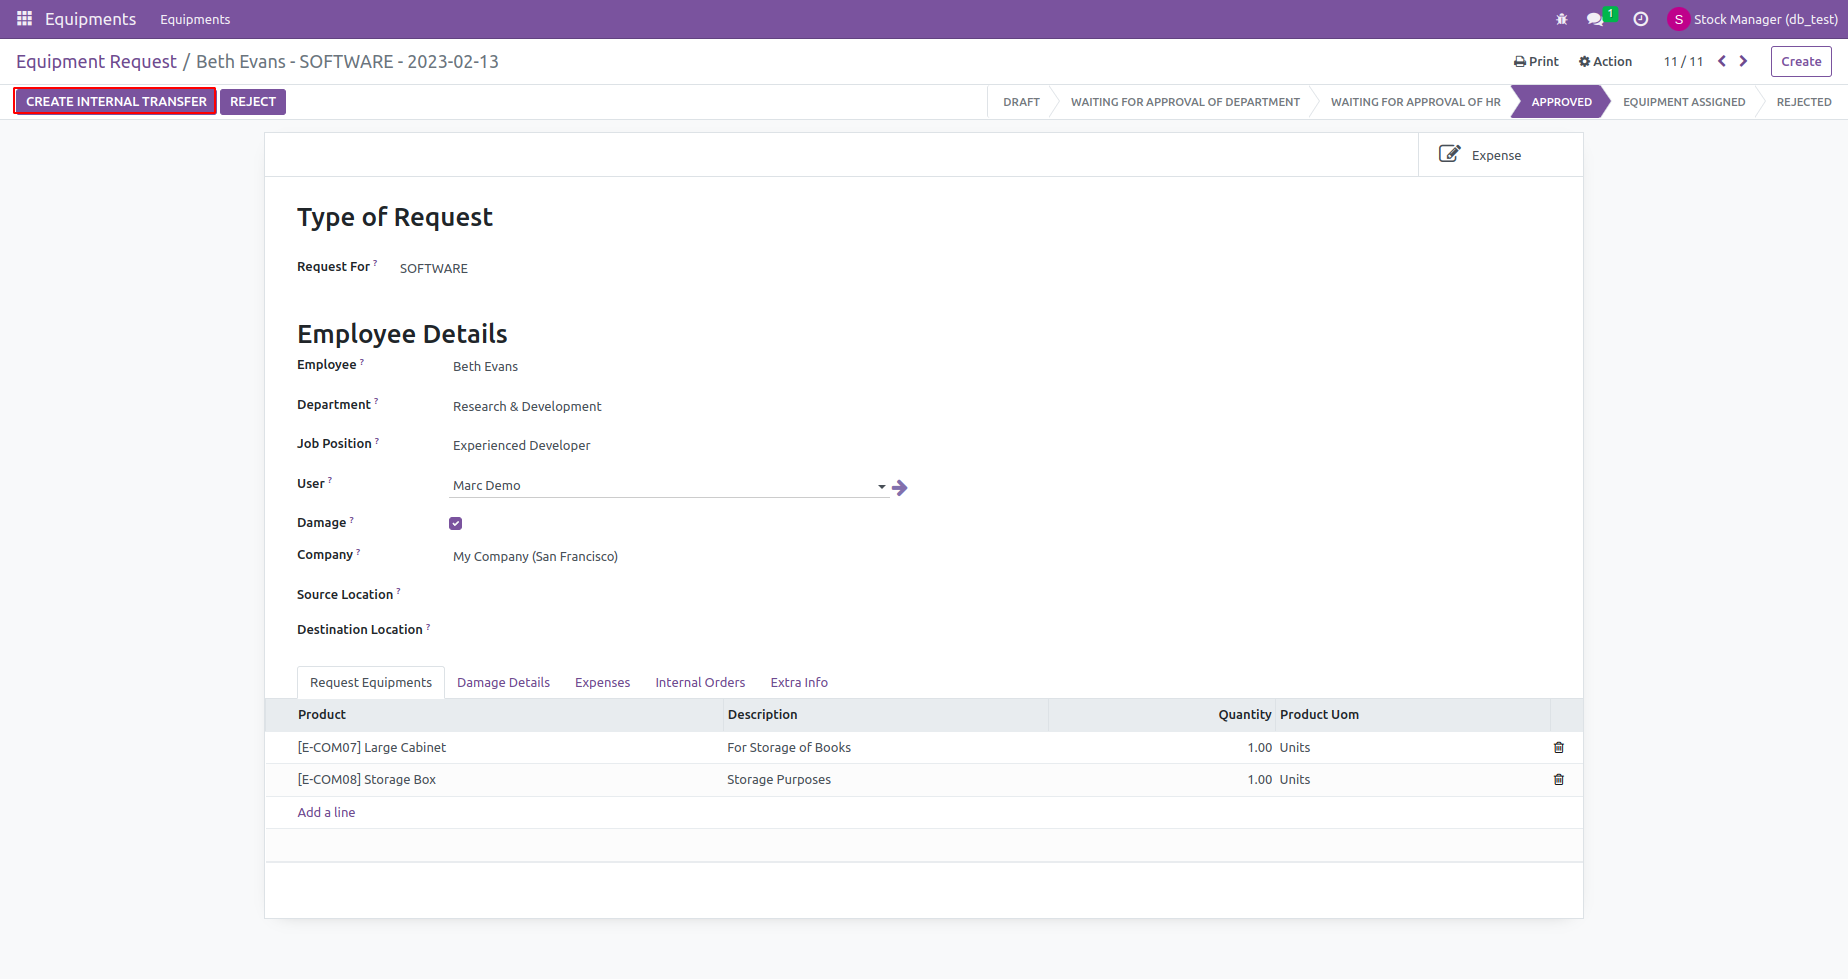Expand the User dropdown arrow
The height and width of the screenshot is (979, 1848).
882,487
